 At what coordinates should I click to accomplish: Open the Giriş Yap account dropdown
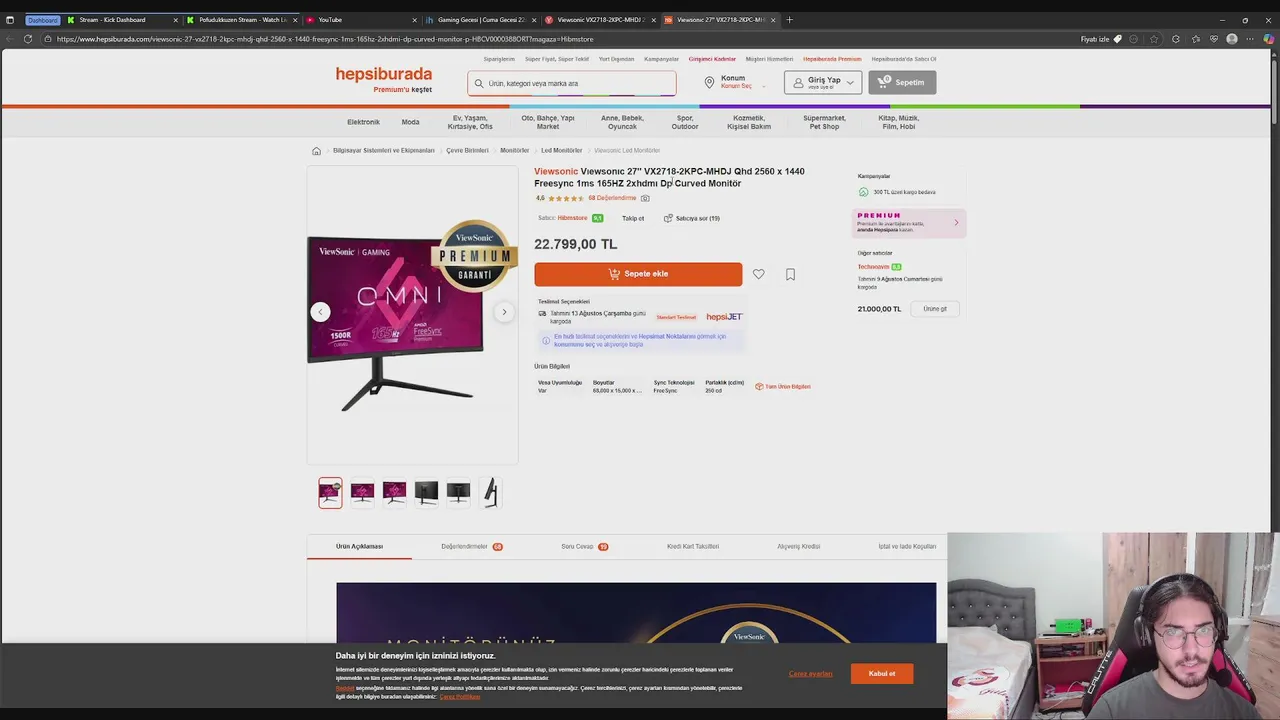pos(823,82)
